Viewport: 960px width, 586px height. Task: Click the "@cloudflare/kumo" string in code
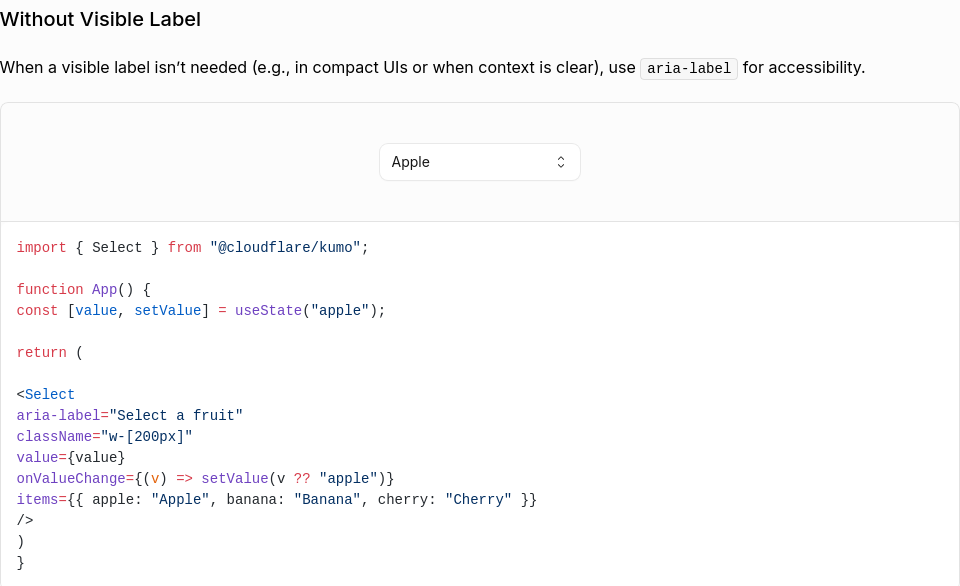coord(285,247)
